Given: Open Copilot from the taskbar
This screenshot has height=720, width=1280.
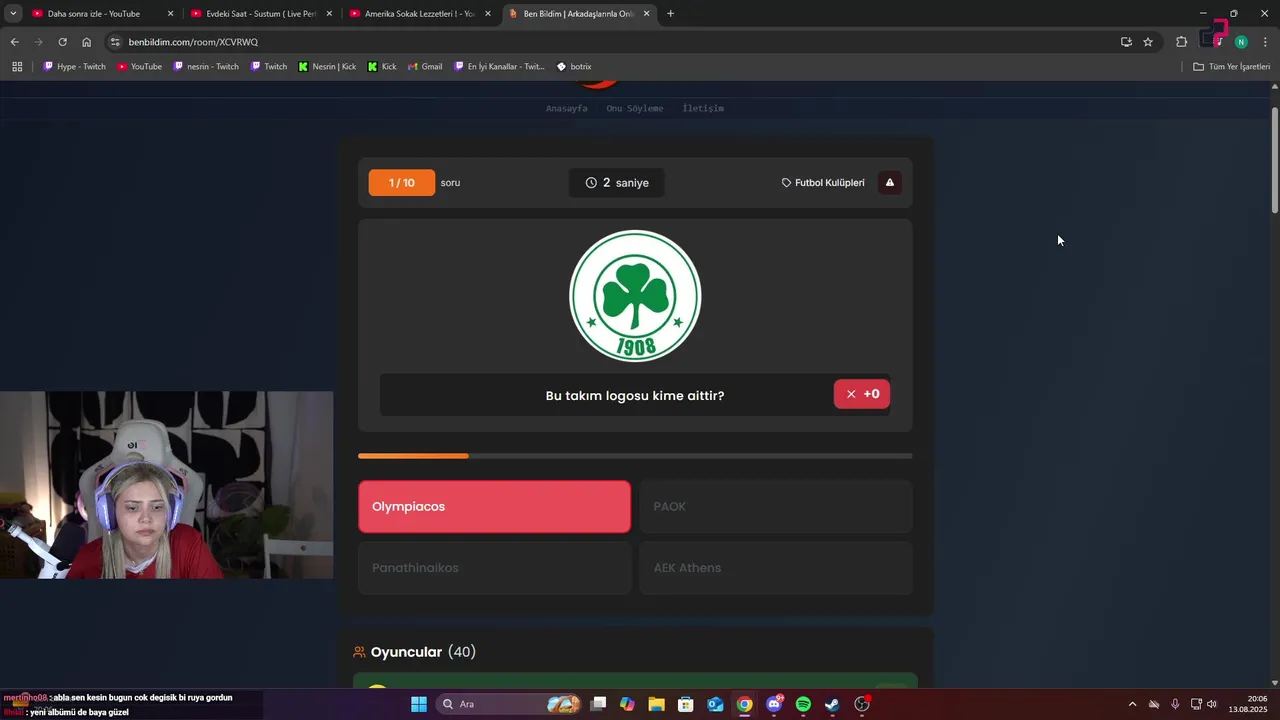Looking at the screenshot, I should coord(627,704).
